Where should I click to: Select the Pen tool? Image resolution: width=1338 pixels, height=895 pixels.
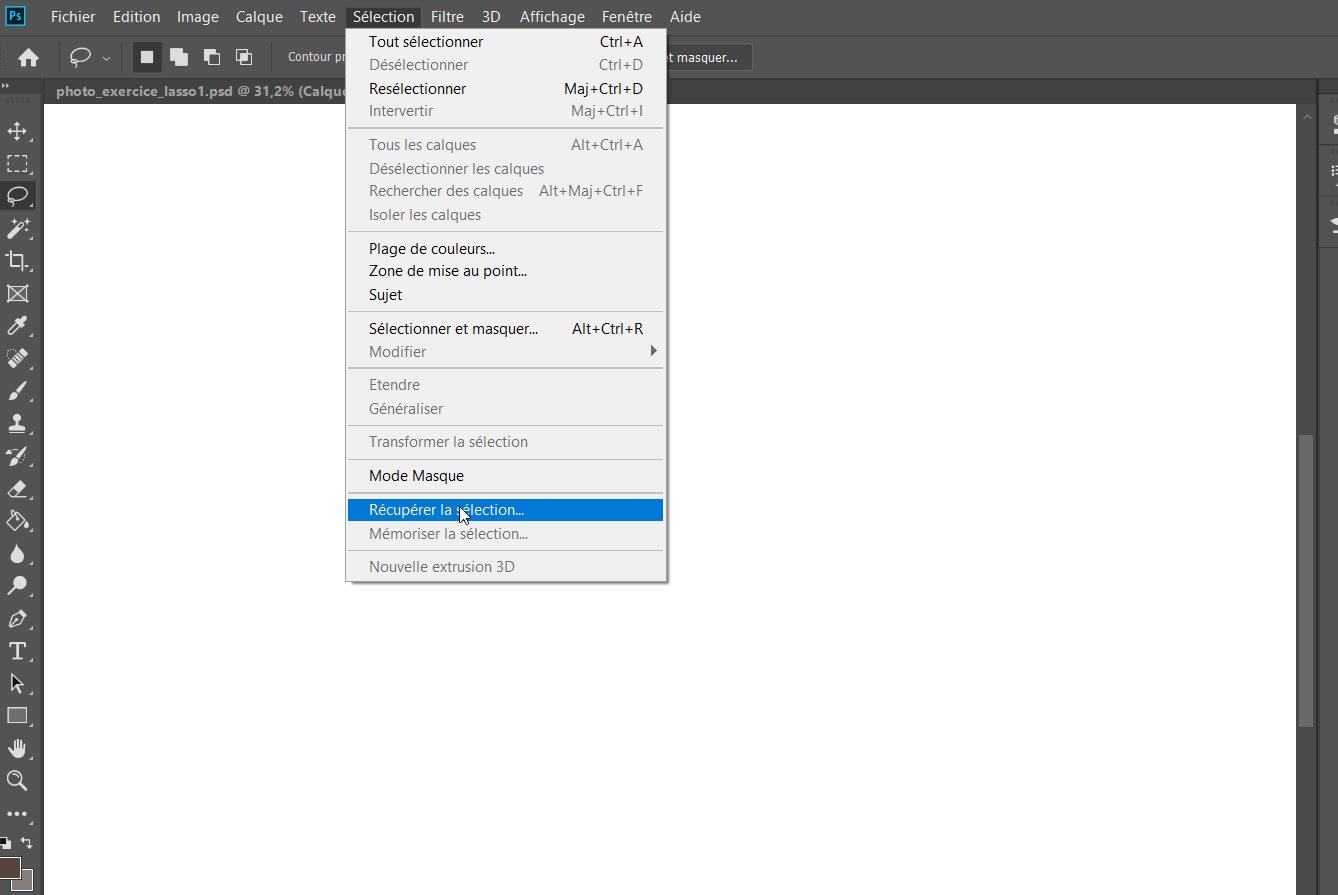(17, 618)
